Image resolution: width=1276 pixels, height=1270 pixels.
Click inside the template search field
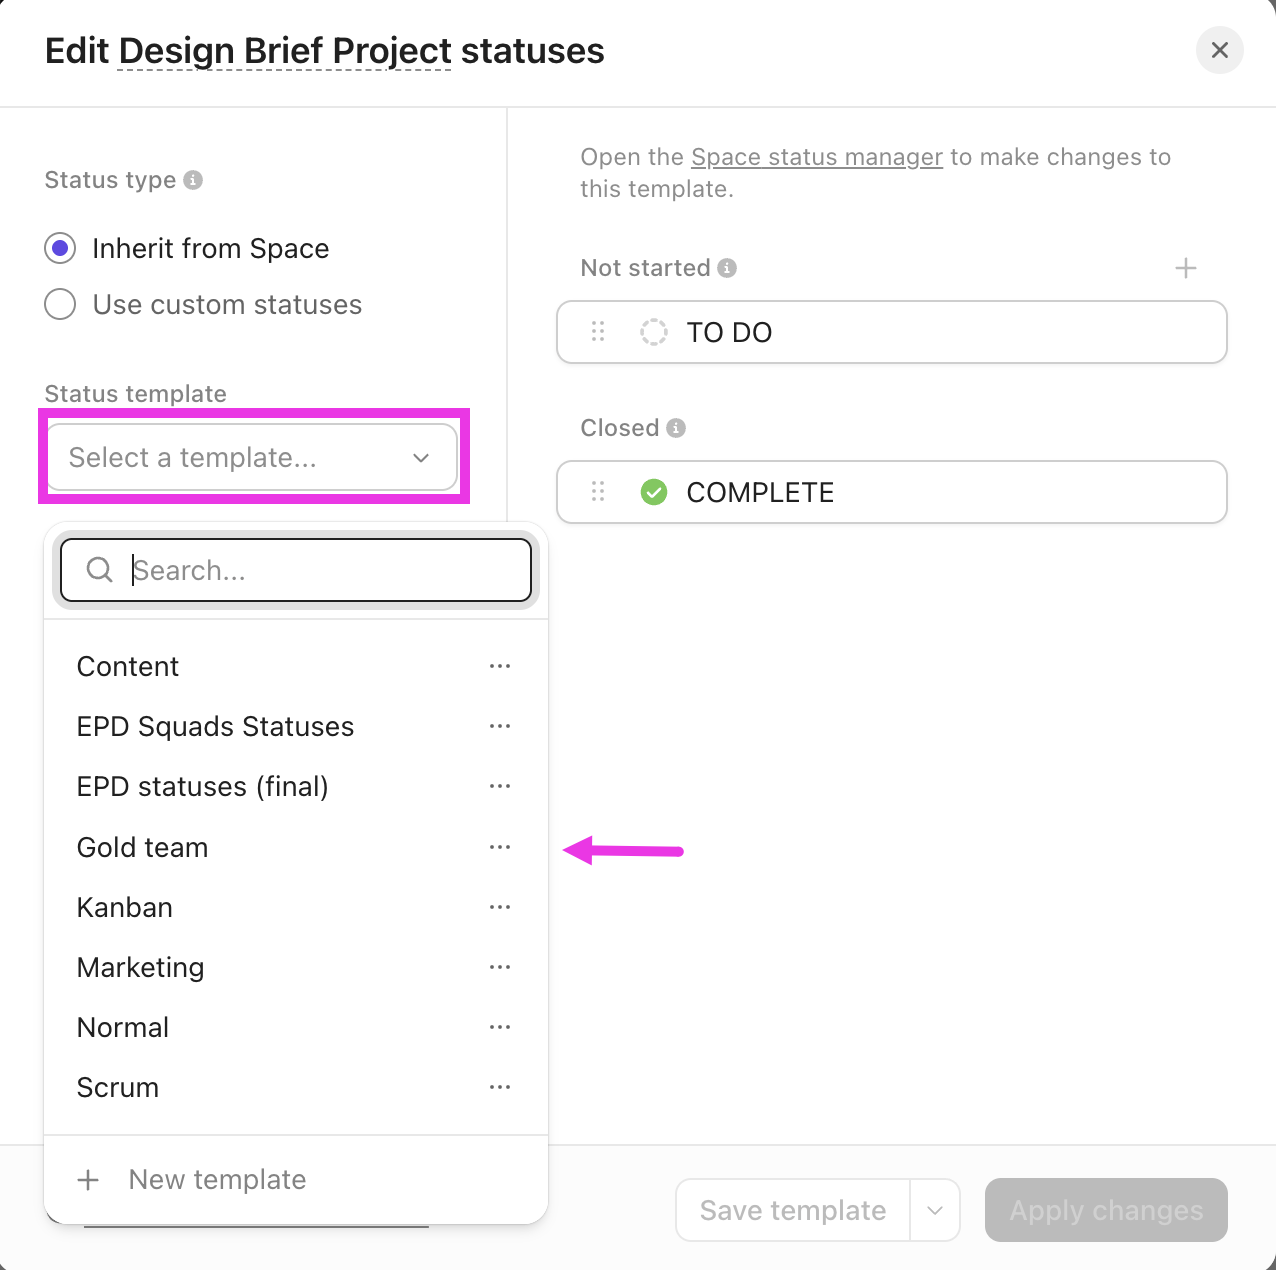click(296, 570)
